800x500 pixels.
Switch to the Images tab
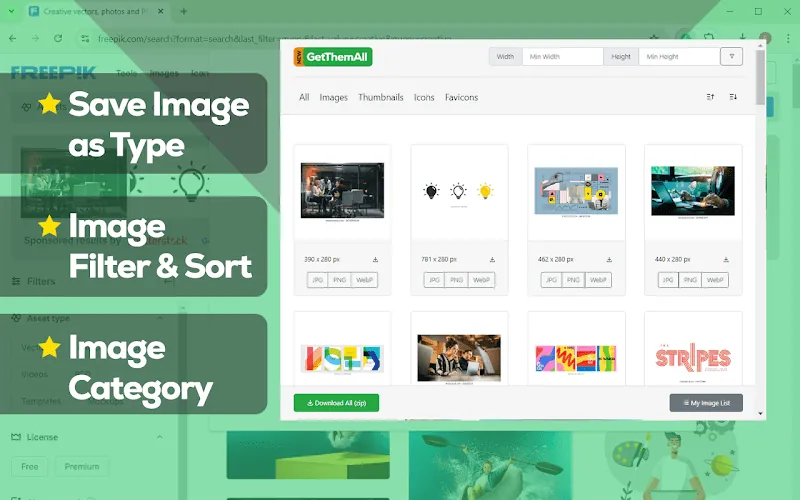pyautogui.click(x=333, y=97)
